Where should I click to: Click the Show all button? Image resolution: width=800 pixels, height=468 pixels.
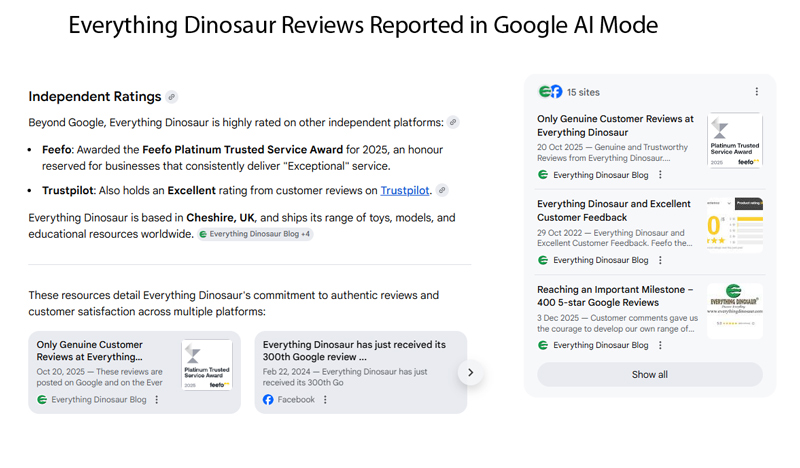(x=649, y=375)
